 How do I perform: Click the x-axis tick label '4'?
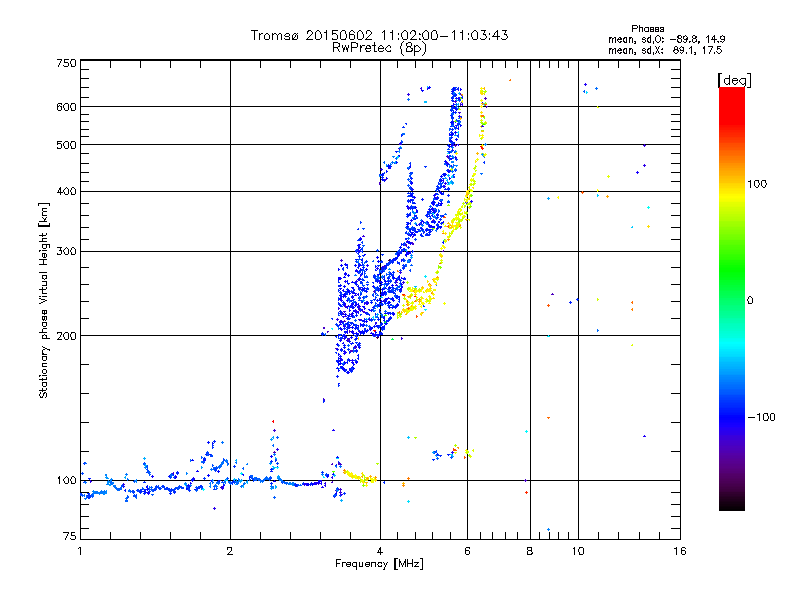380,551
